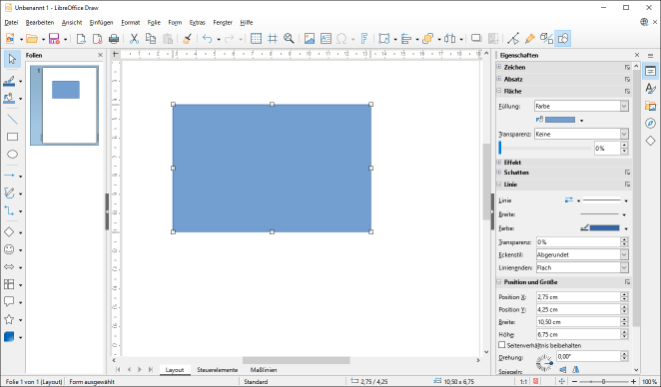The height and width of the screenshot is (387, 661).
Task: Select the Rectangle tool in left toolbar
Action: click(12, 137)
